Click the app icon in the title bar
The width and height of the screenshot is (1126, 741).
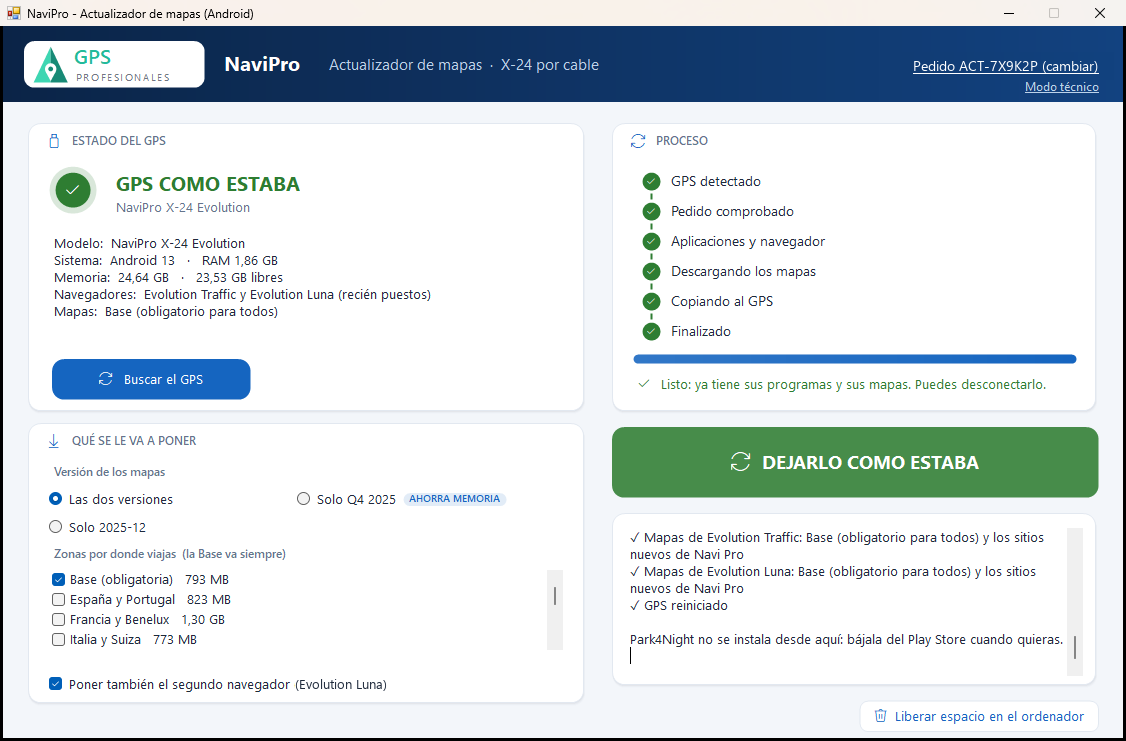pyautogui.click(x=13, y=13)
